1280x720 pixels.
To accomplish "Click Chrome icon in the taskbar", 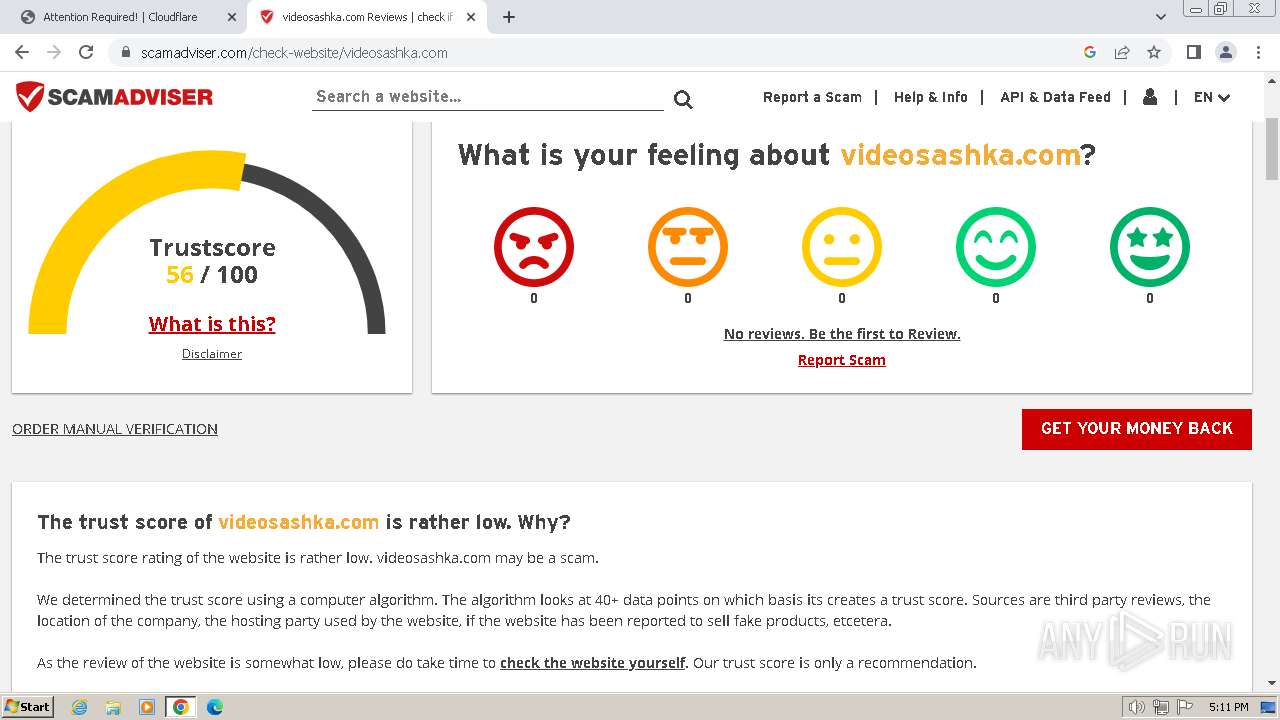I will tap(181, 707).
